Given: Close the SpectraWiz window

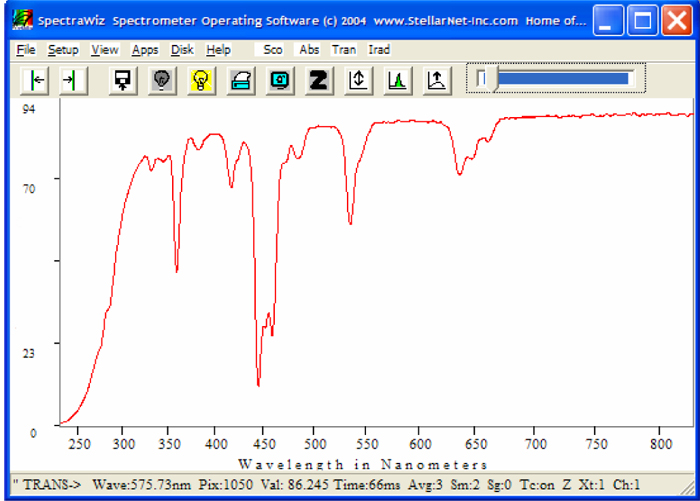Looking at the screenshot, I should 677,20.
